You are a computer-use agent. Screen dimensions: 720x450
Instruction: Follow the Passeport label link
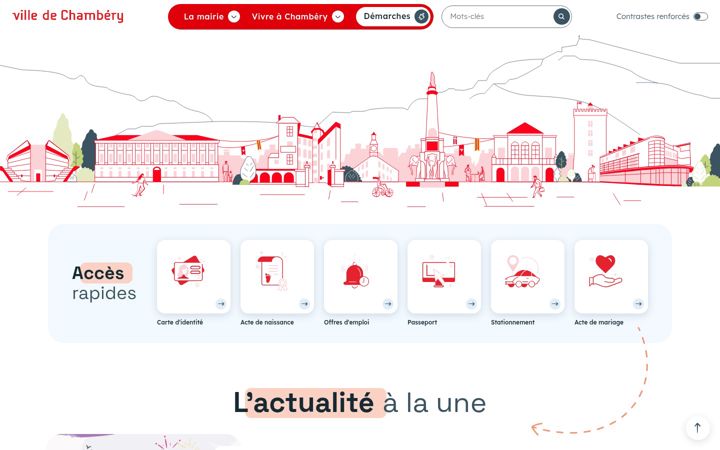tap(422, 322)
